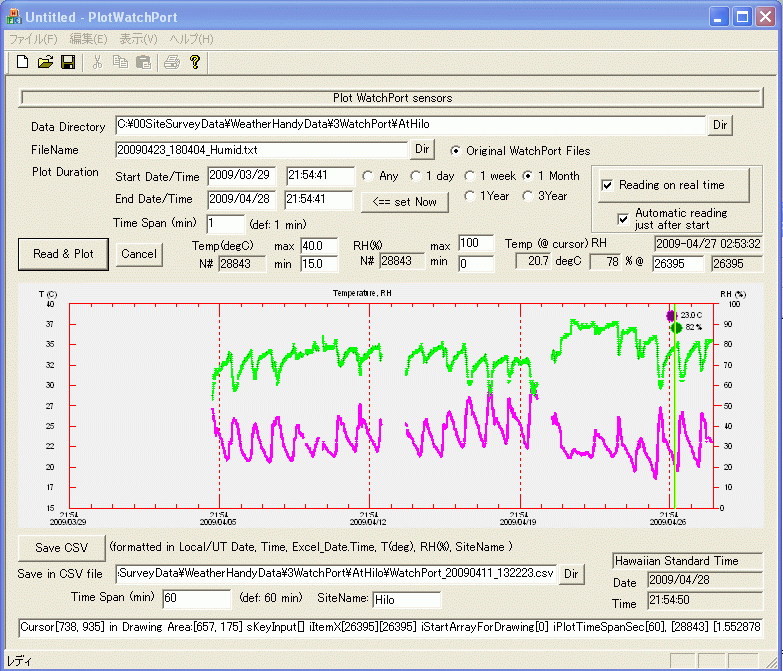This screenshot has width=783, height=671.
Task: Click the Help question mark icon
Action: pyautogui.click(x=195, y=62)
